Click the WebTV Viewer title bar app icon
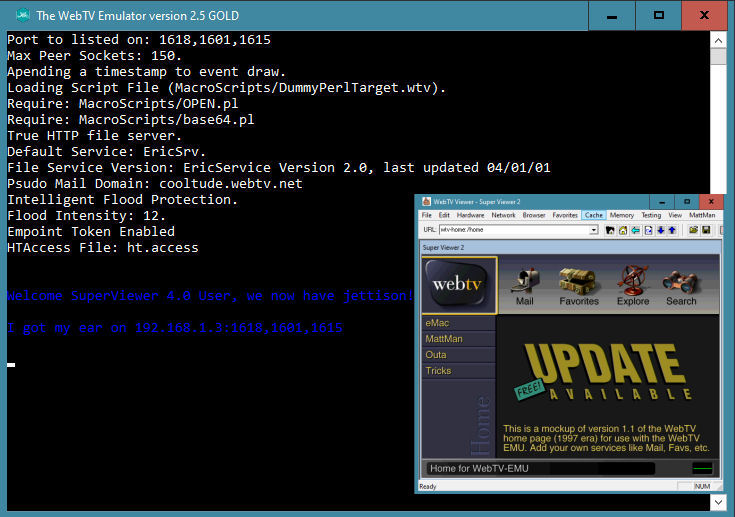Screen dimensions: 735x517 [x=426, y=202]
